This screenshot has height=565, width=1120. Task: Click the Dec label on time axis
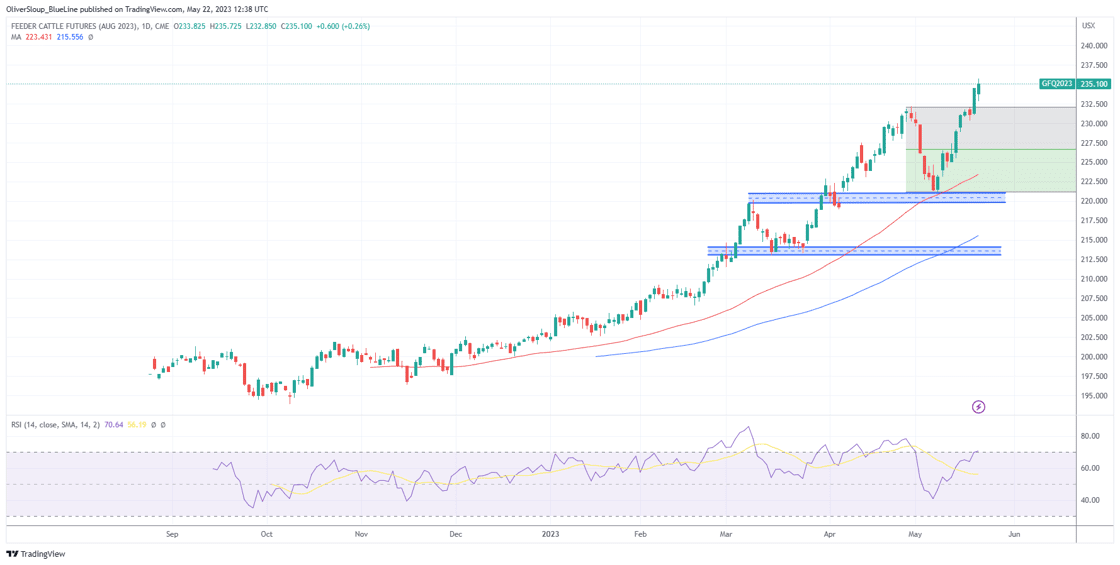click(454, 534)
